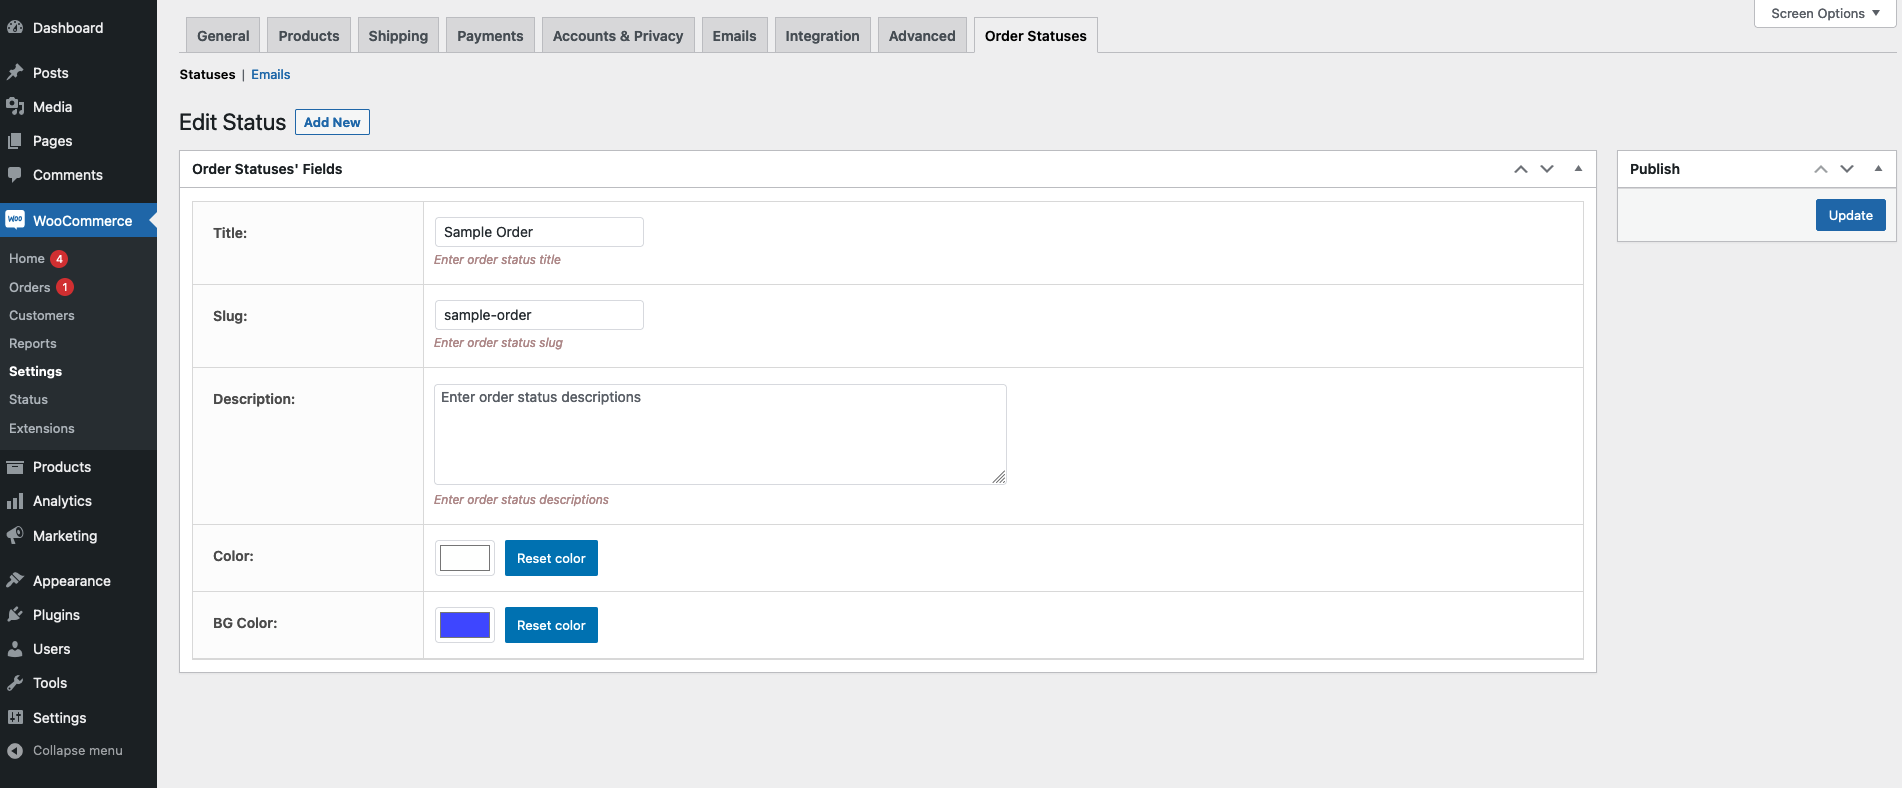Open the white Color swatch picker
The image size is (1902, 788).
coord(465,558)
